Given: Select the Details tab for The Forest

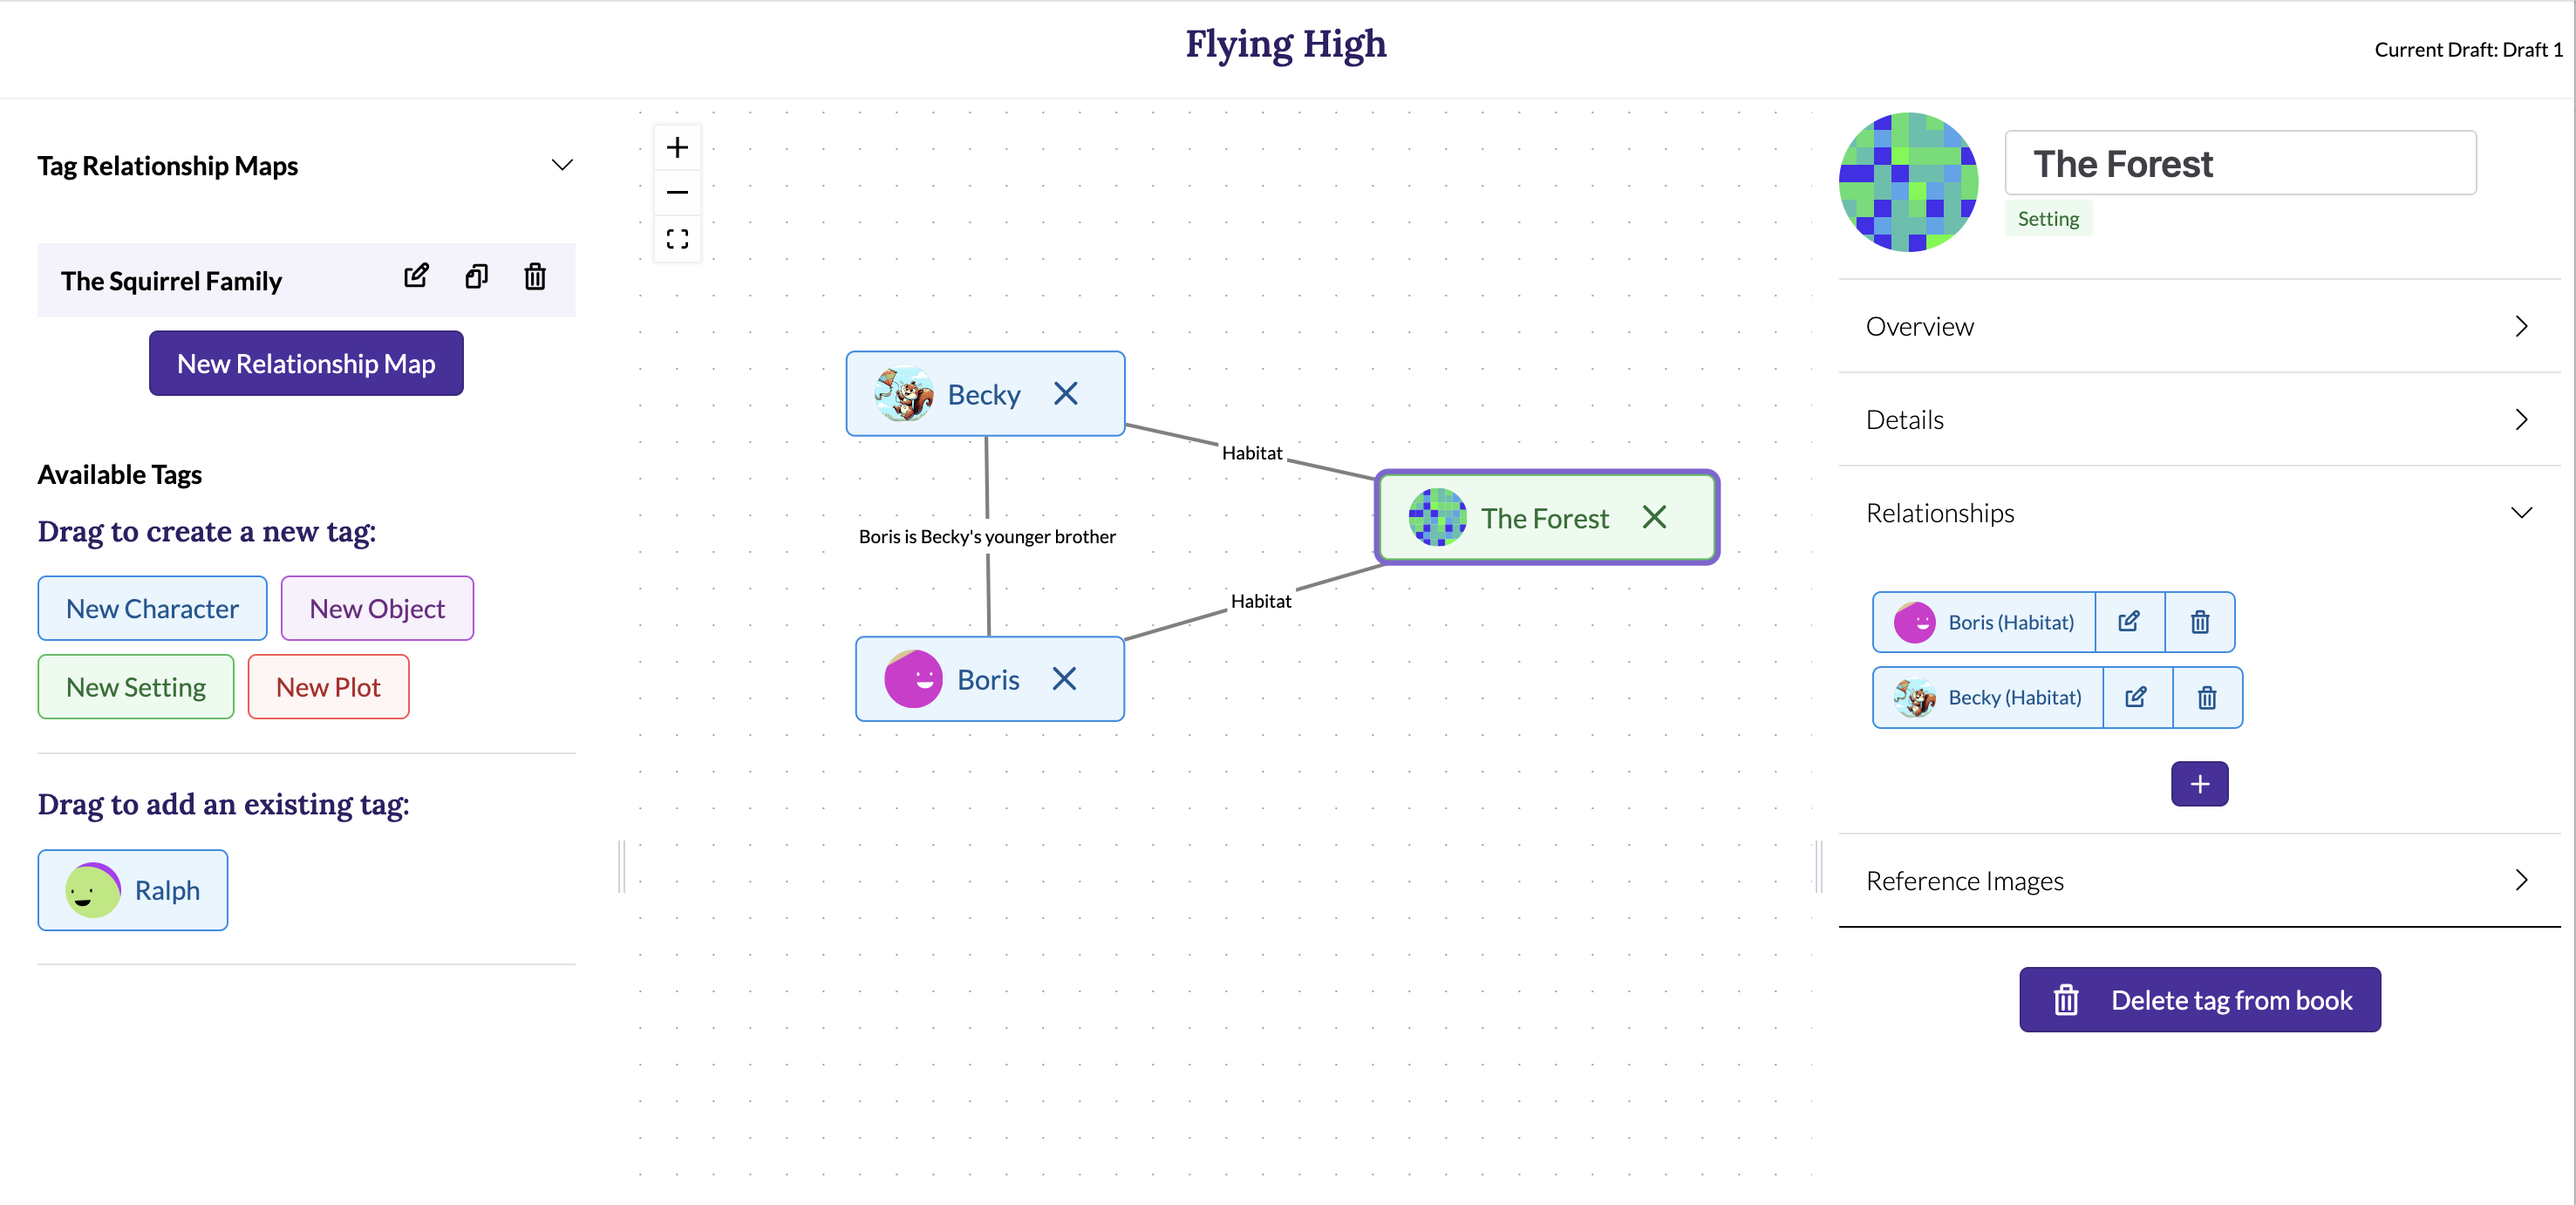Looking at the screenshot, I should click(x=1905, y=417).
